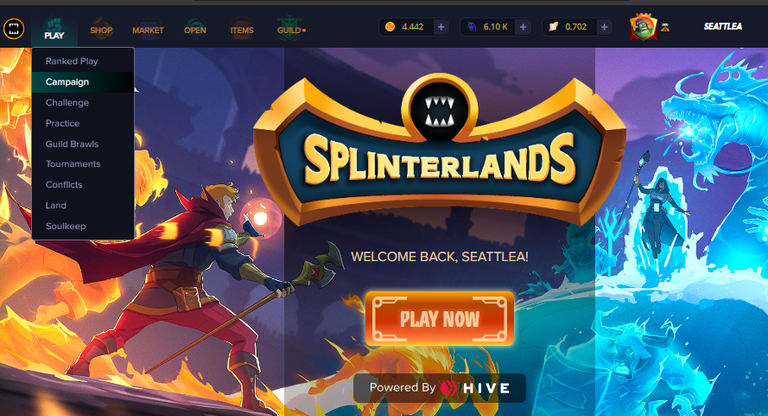Viewport: 768px width, 416px height.
Task: Open the SEATTLEA account username
Action: 722,26
